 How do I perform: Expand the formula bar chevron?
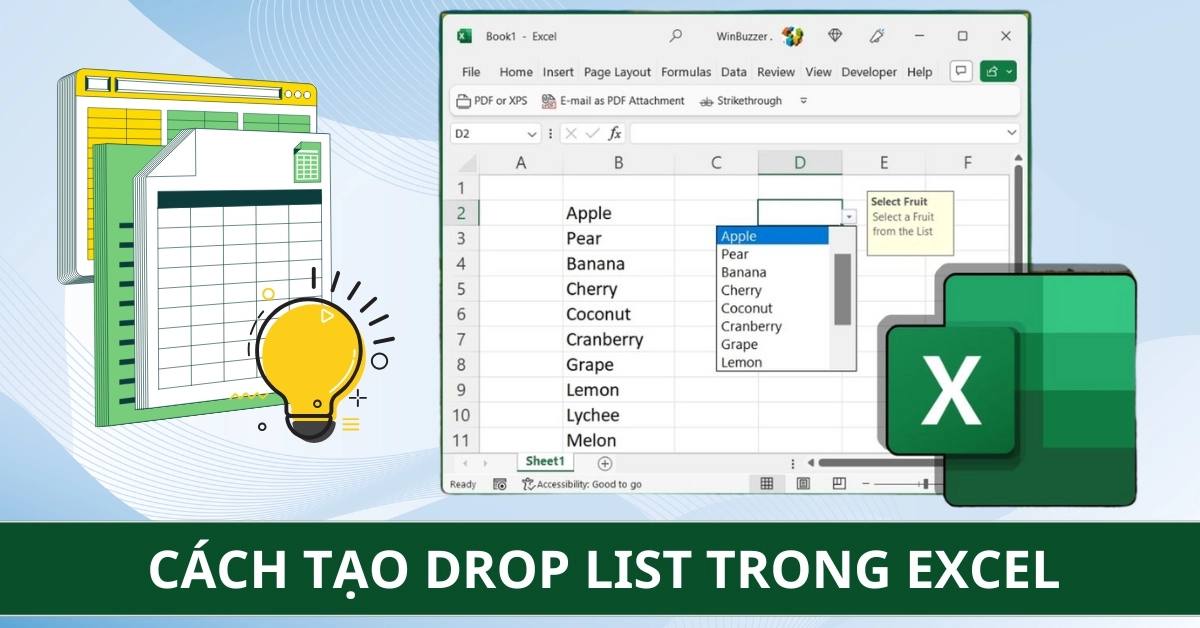pos(1012,133)
